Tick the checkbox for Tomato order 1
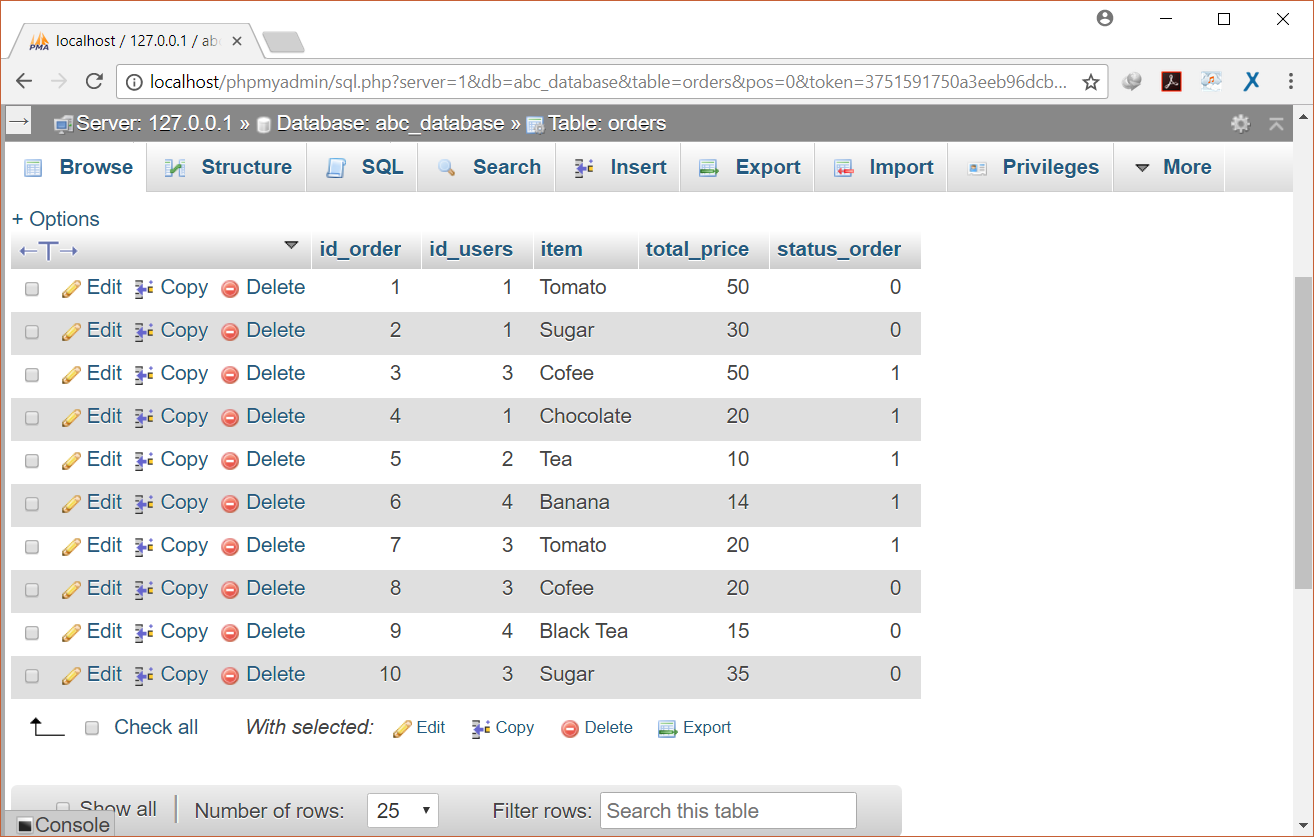This screenshot has width=1314, height=837. [32, 289]
